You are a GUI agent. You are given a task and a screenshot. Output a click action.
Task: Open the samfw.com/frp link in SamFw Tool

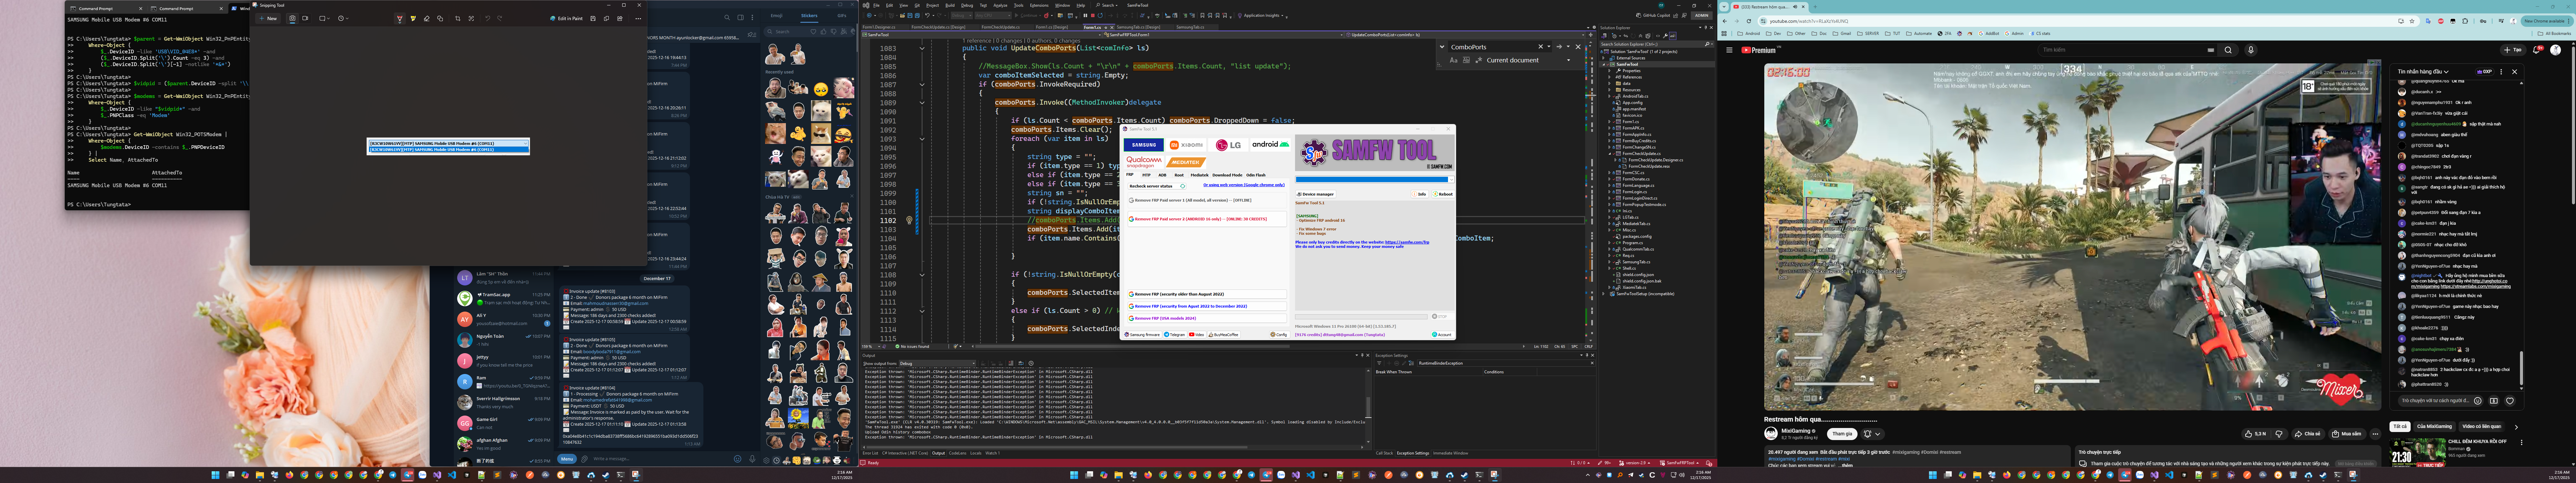(x=1407, y=242)
